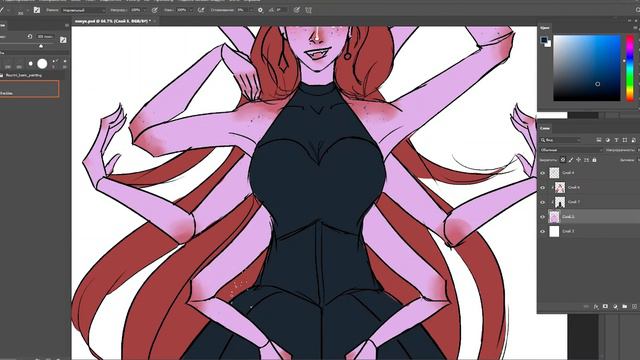The height and width of the screenshot is (360, 640).
Task: Click the background color swatch
Action: click(x=549, y=44)
